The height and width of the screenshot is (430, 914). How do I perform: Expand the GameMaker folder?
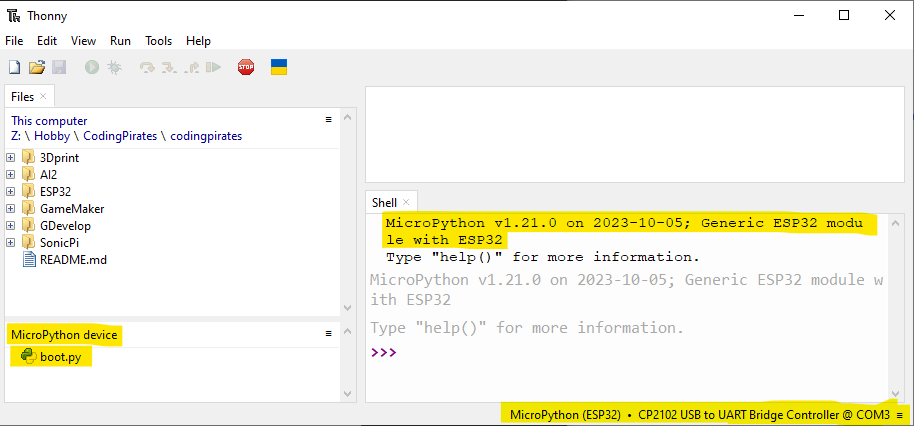click(11, 209)
